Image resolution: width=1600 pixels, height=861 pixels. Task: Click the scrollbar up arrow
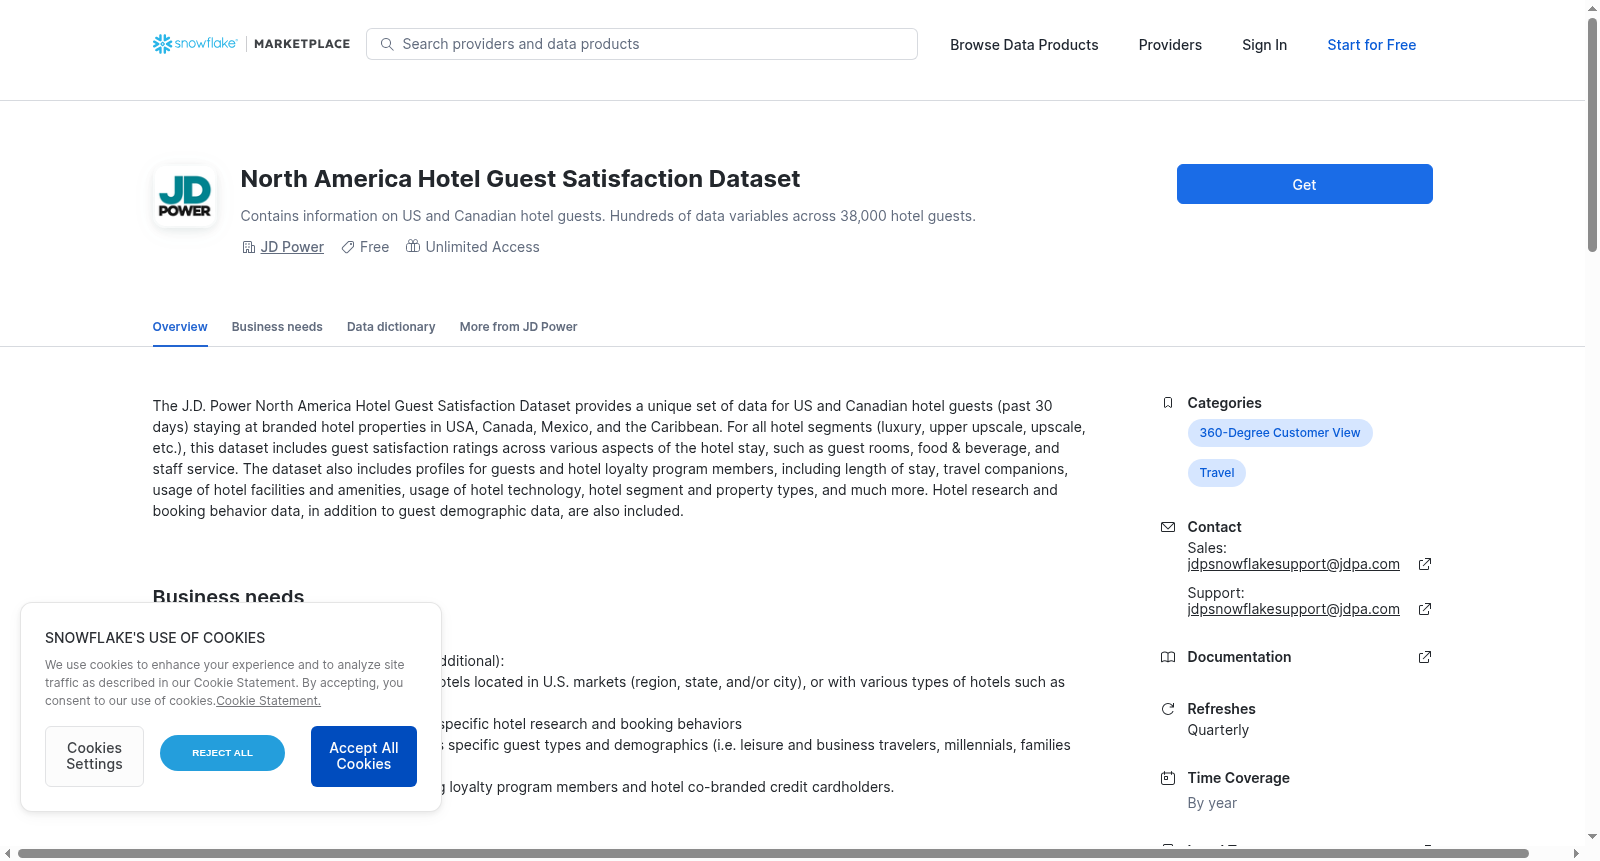coord(1592,7)
